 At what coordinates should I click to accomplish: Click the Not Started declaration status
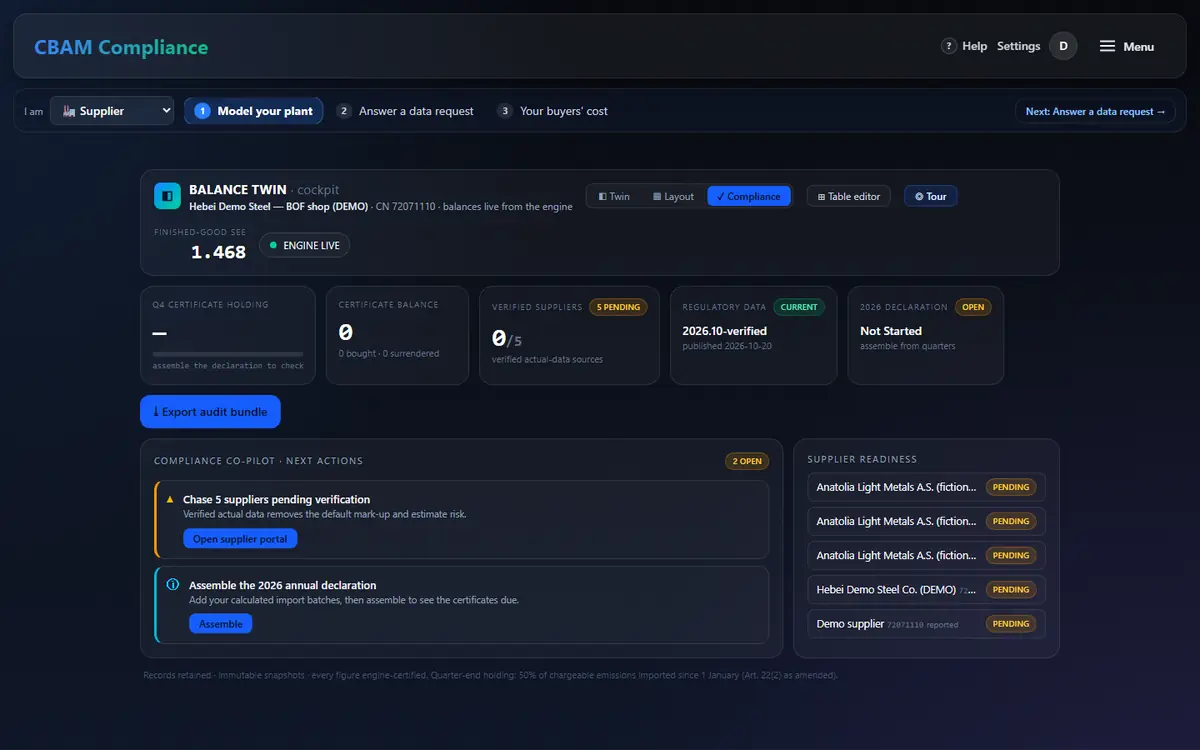click(x=891, y=331)
